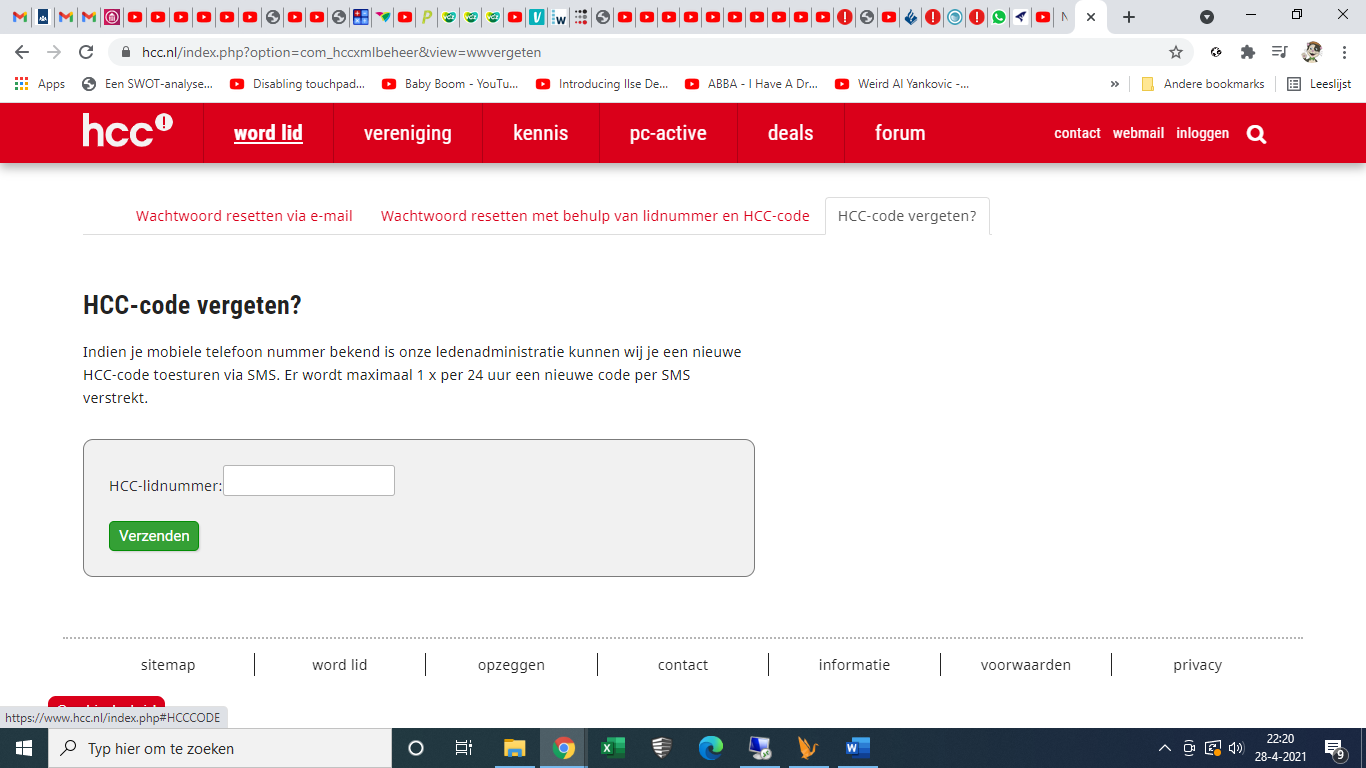The image size is (1366, 768).
Task: Click the word lid footer link
Action: pos(340,665)
